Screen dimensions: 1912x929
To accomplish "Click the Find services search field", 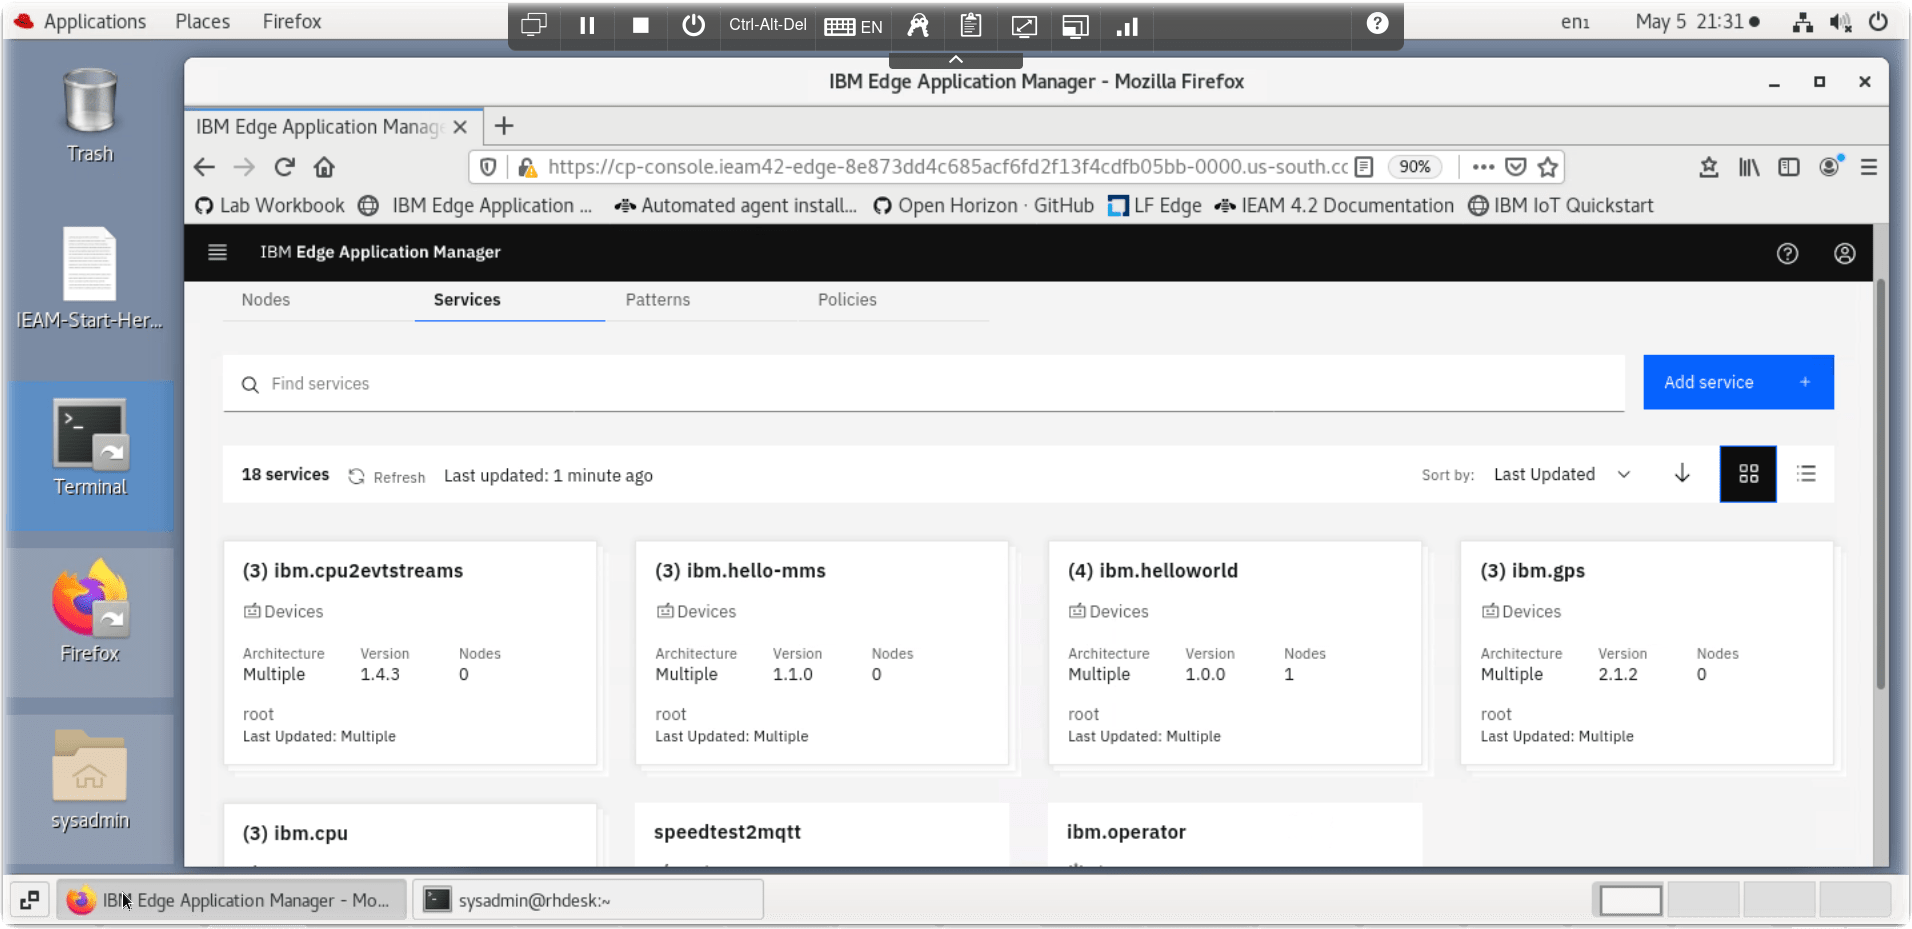I will click(923, 384).
